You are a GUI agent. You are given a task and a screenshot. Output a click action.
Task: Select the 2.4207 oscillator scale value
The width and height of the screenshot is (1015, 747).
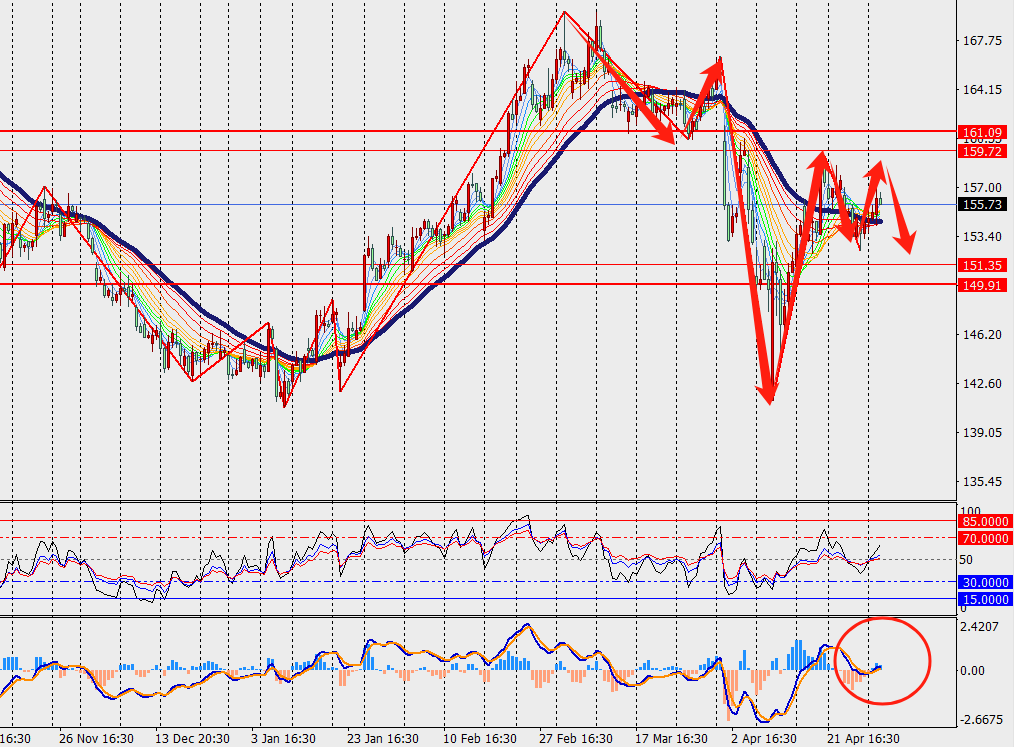(981, 628)
